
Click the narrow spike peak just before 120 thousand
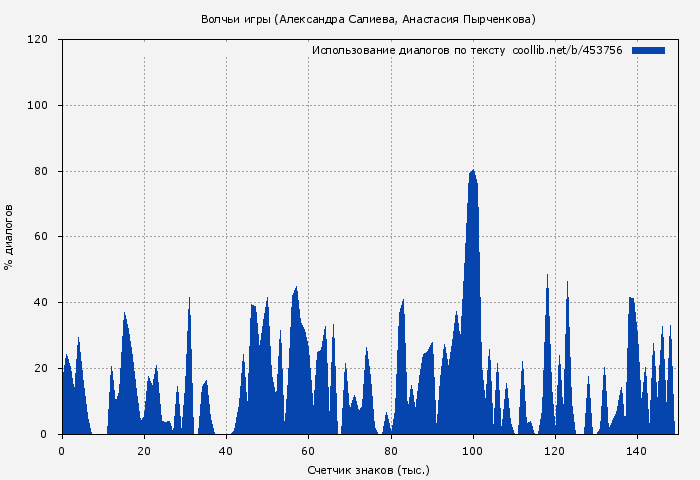click(x=547, y=276)
